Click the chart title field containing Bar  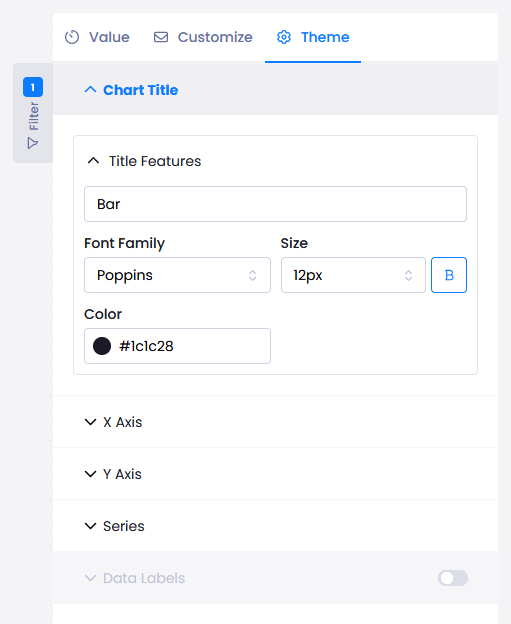[275, 204]
